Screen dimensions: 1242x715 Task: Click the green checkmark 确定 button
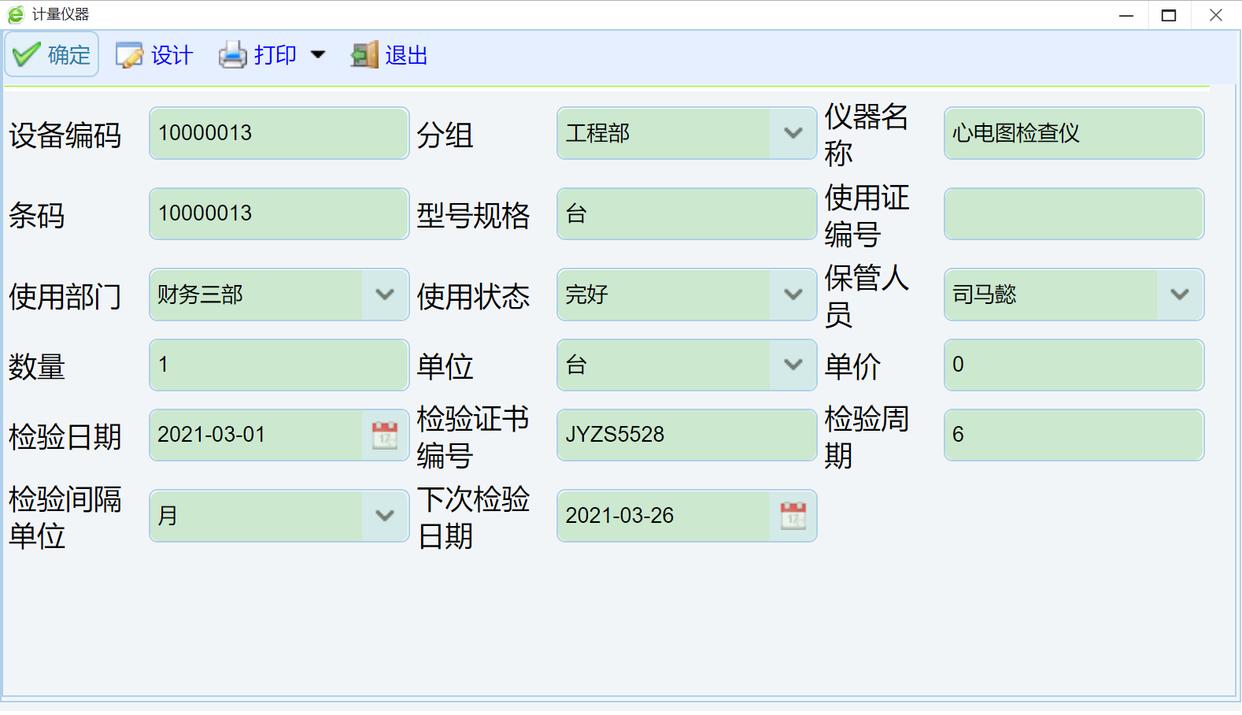[x=52, y=55]
